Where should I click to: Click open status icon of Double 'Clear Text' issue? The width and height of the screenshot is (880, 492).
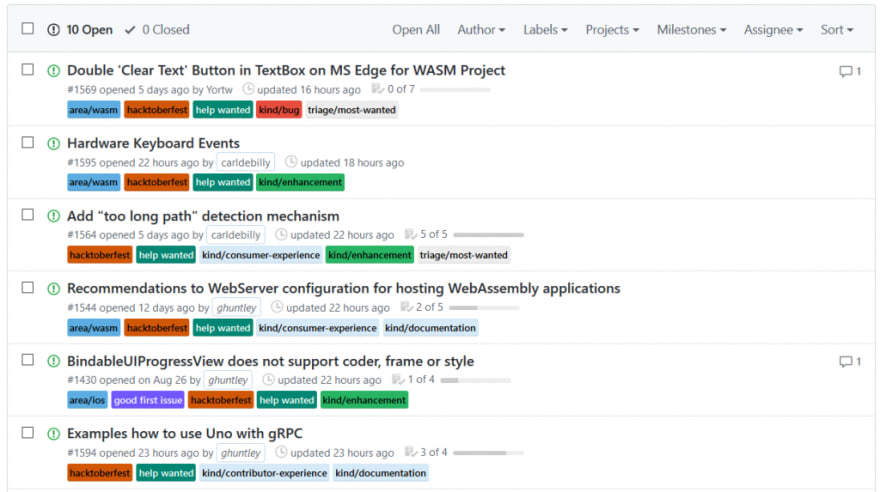click(53, 71)
